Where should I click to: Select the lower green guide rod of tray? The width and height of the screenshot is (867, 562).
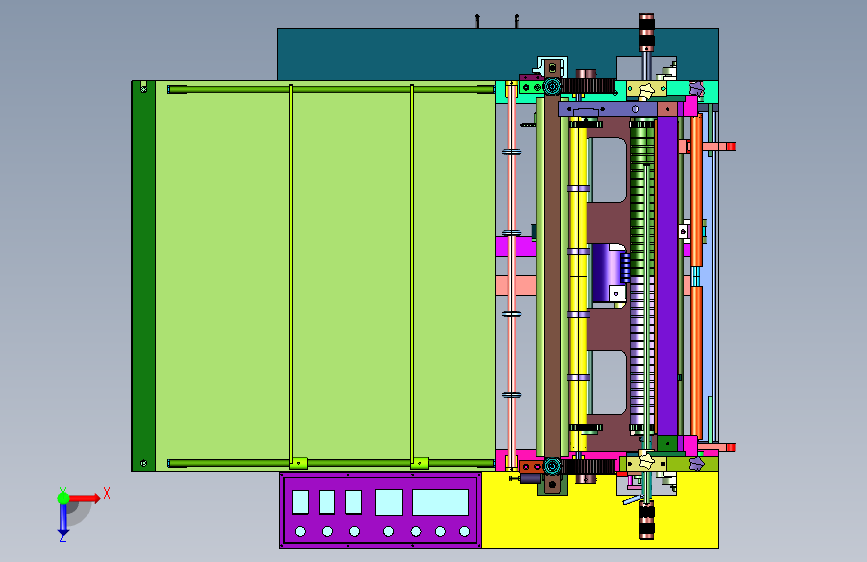click(x=331, y=463)
